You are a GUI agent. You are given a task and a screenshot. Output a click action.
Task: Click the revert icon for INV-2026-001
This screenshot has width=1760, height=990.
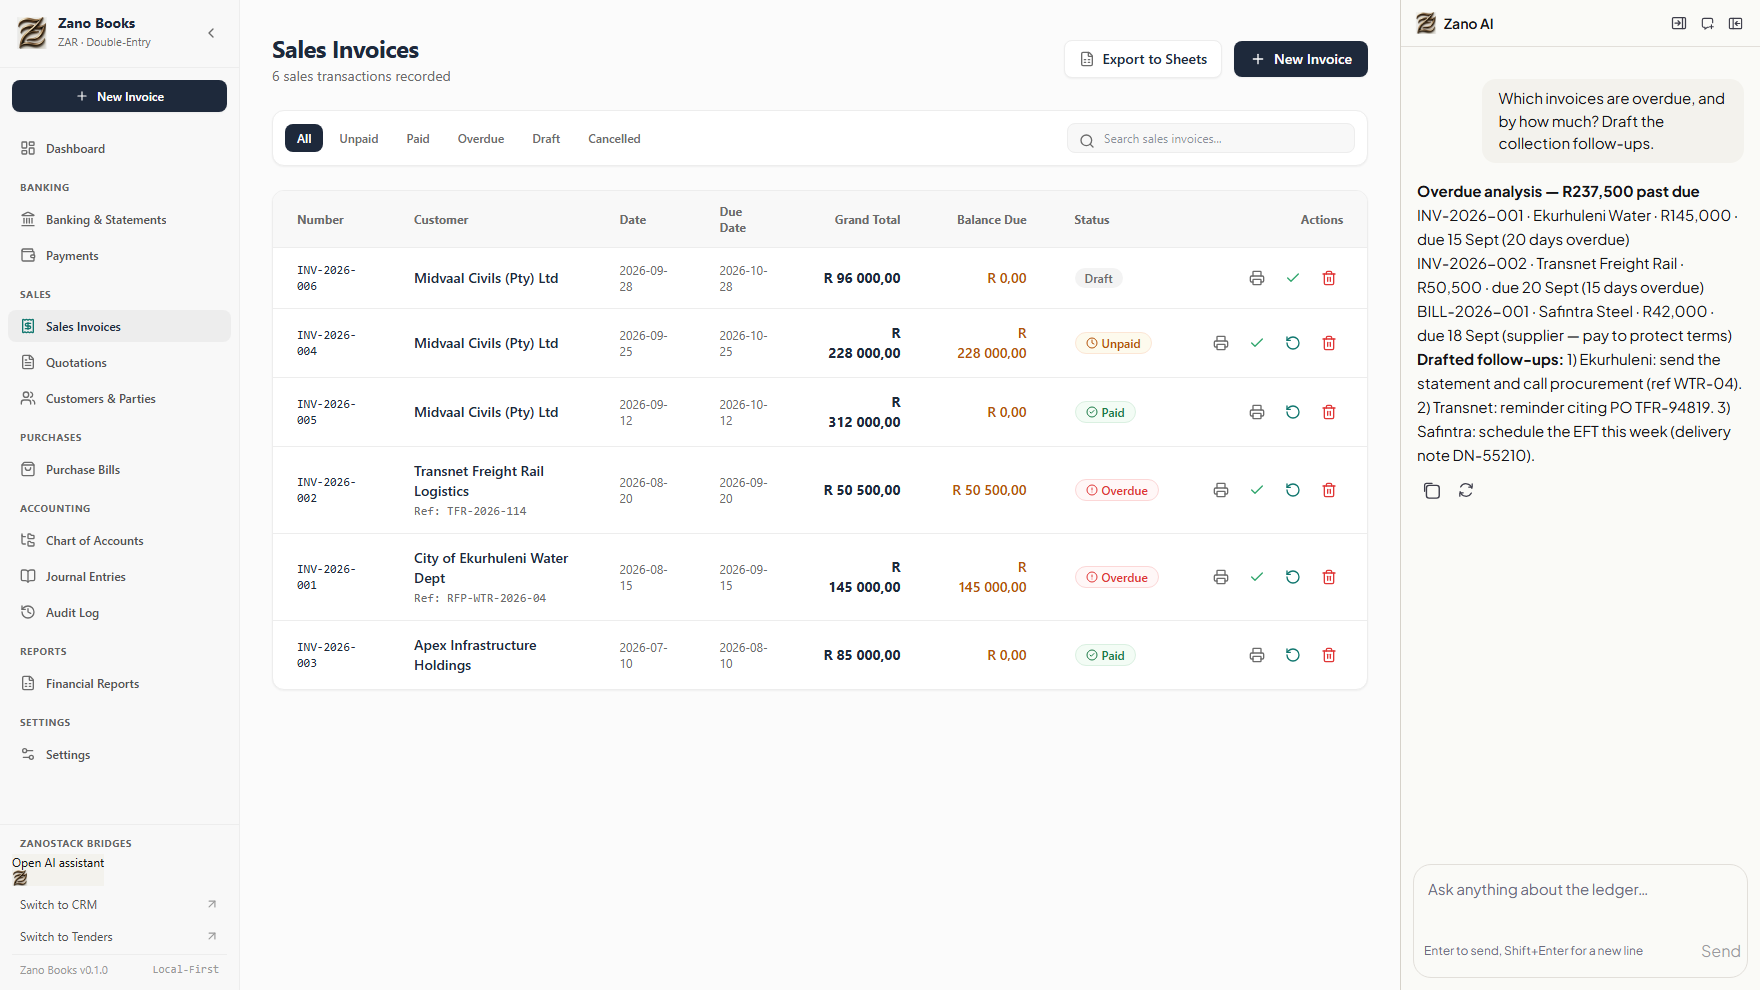click(x=1293, y=577)
